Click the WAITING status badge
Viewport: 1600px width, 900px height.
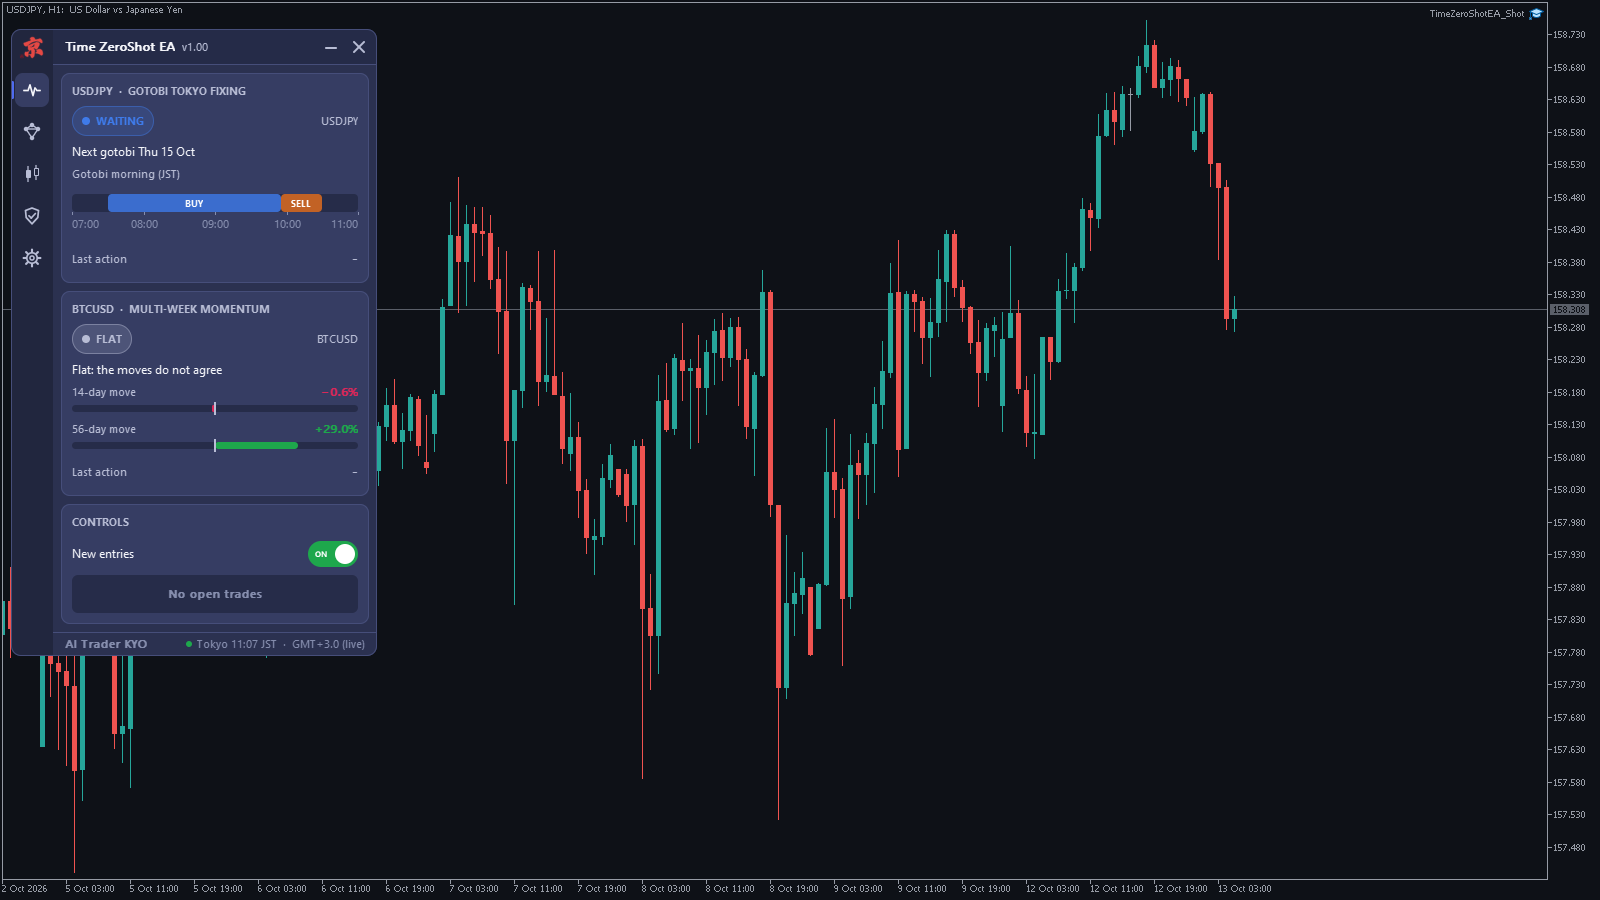pos(113,121)
